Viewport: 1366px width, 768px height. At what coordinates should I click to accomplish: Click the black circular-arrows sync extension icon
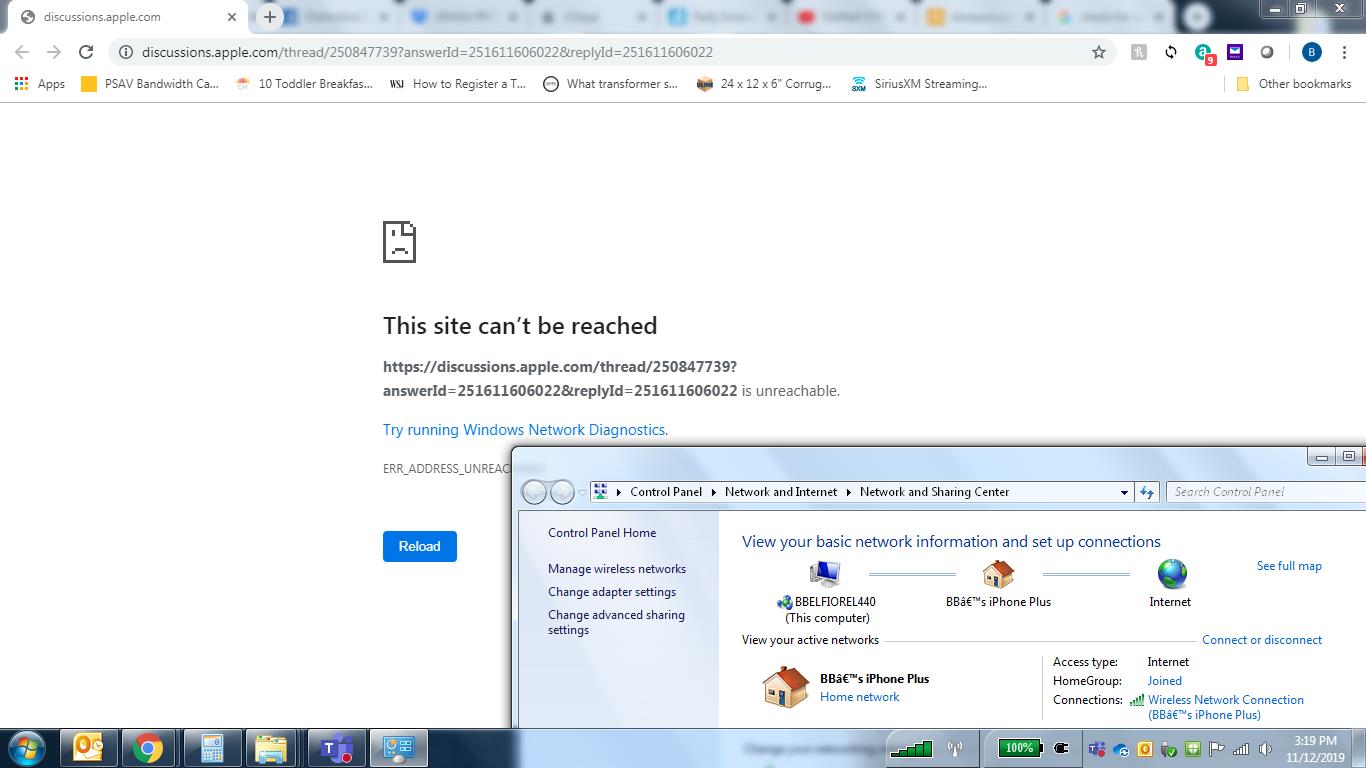click(x=1171, y=52)
